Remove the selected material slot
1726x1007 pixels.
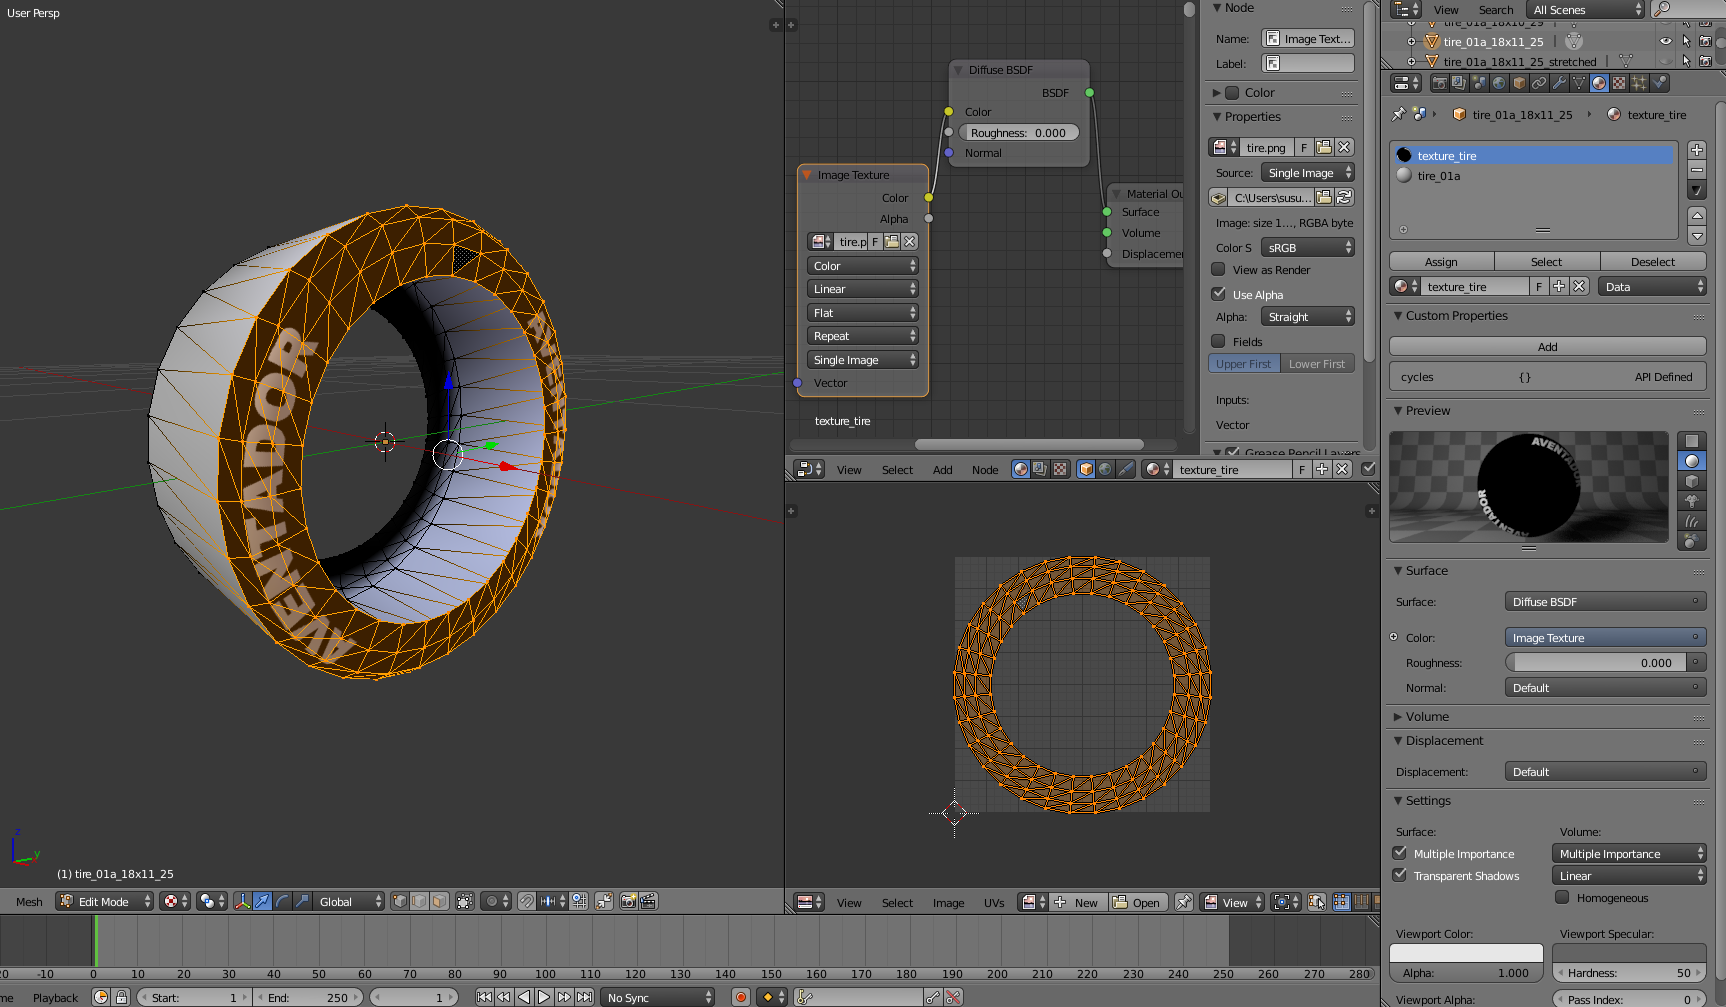pyautogui.click(x=1697, y=169)
